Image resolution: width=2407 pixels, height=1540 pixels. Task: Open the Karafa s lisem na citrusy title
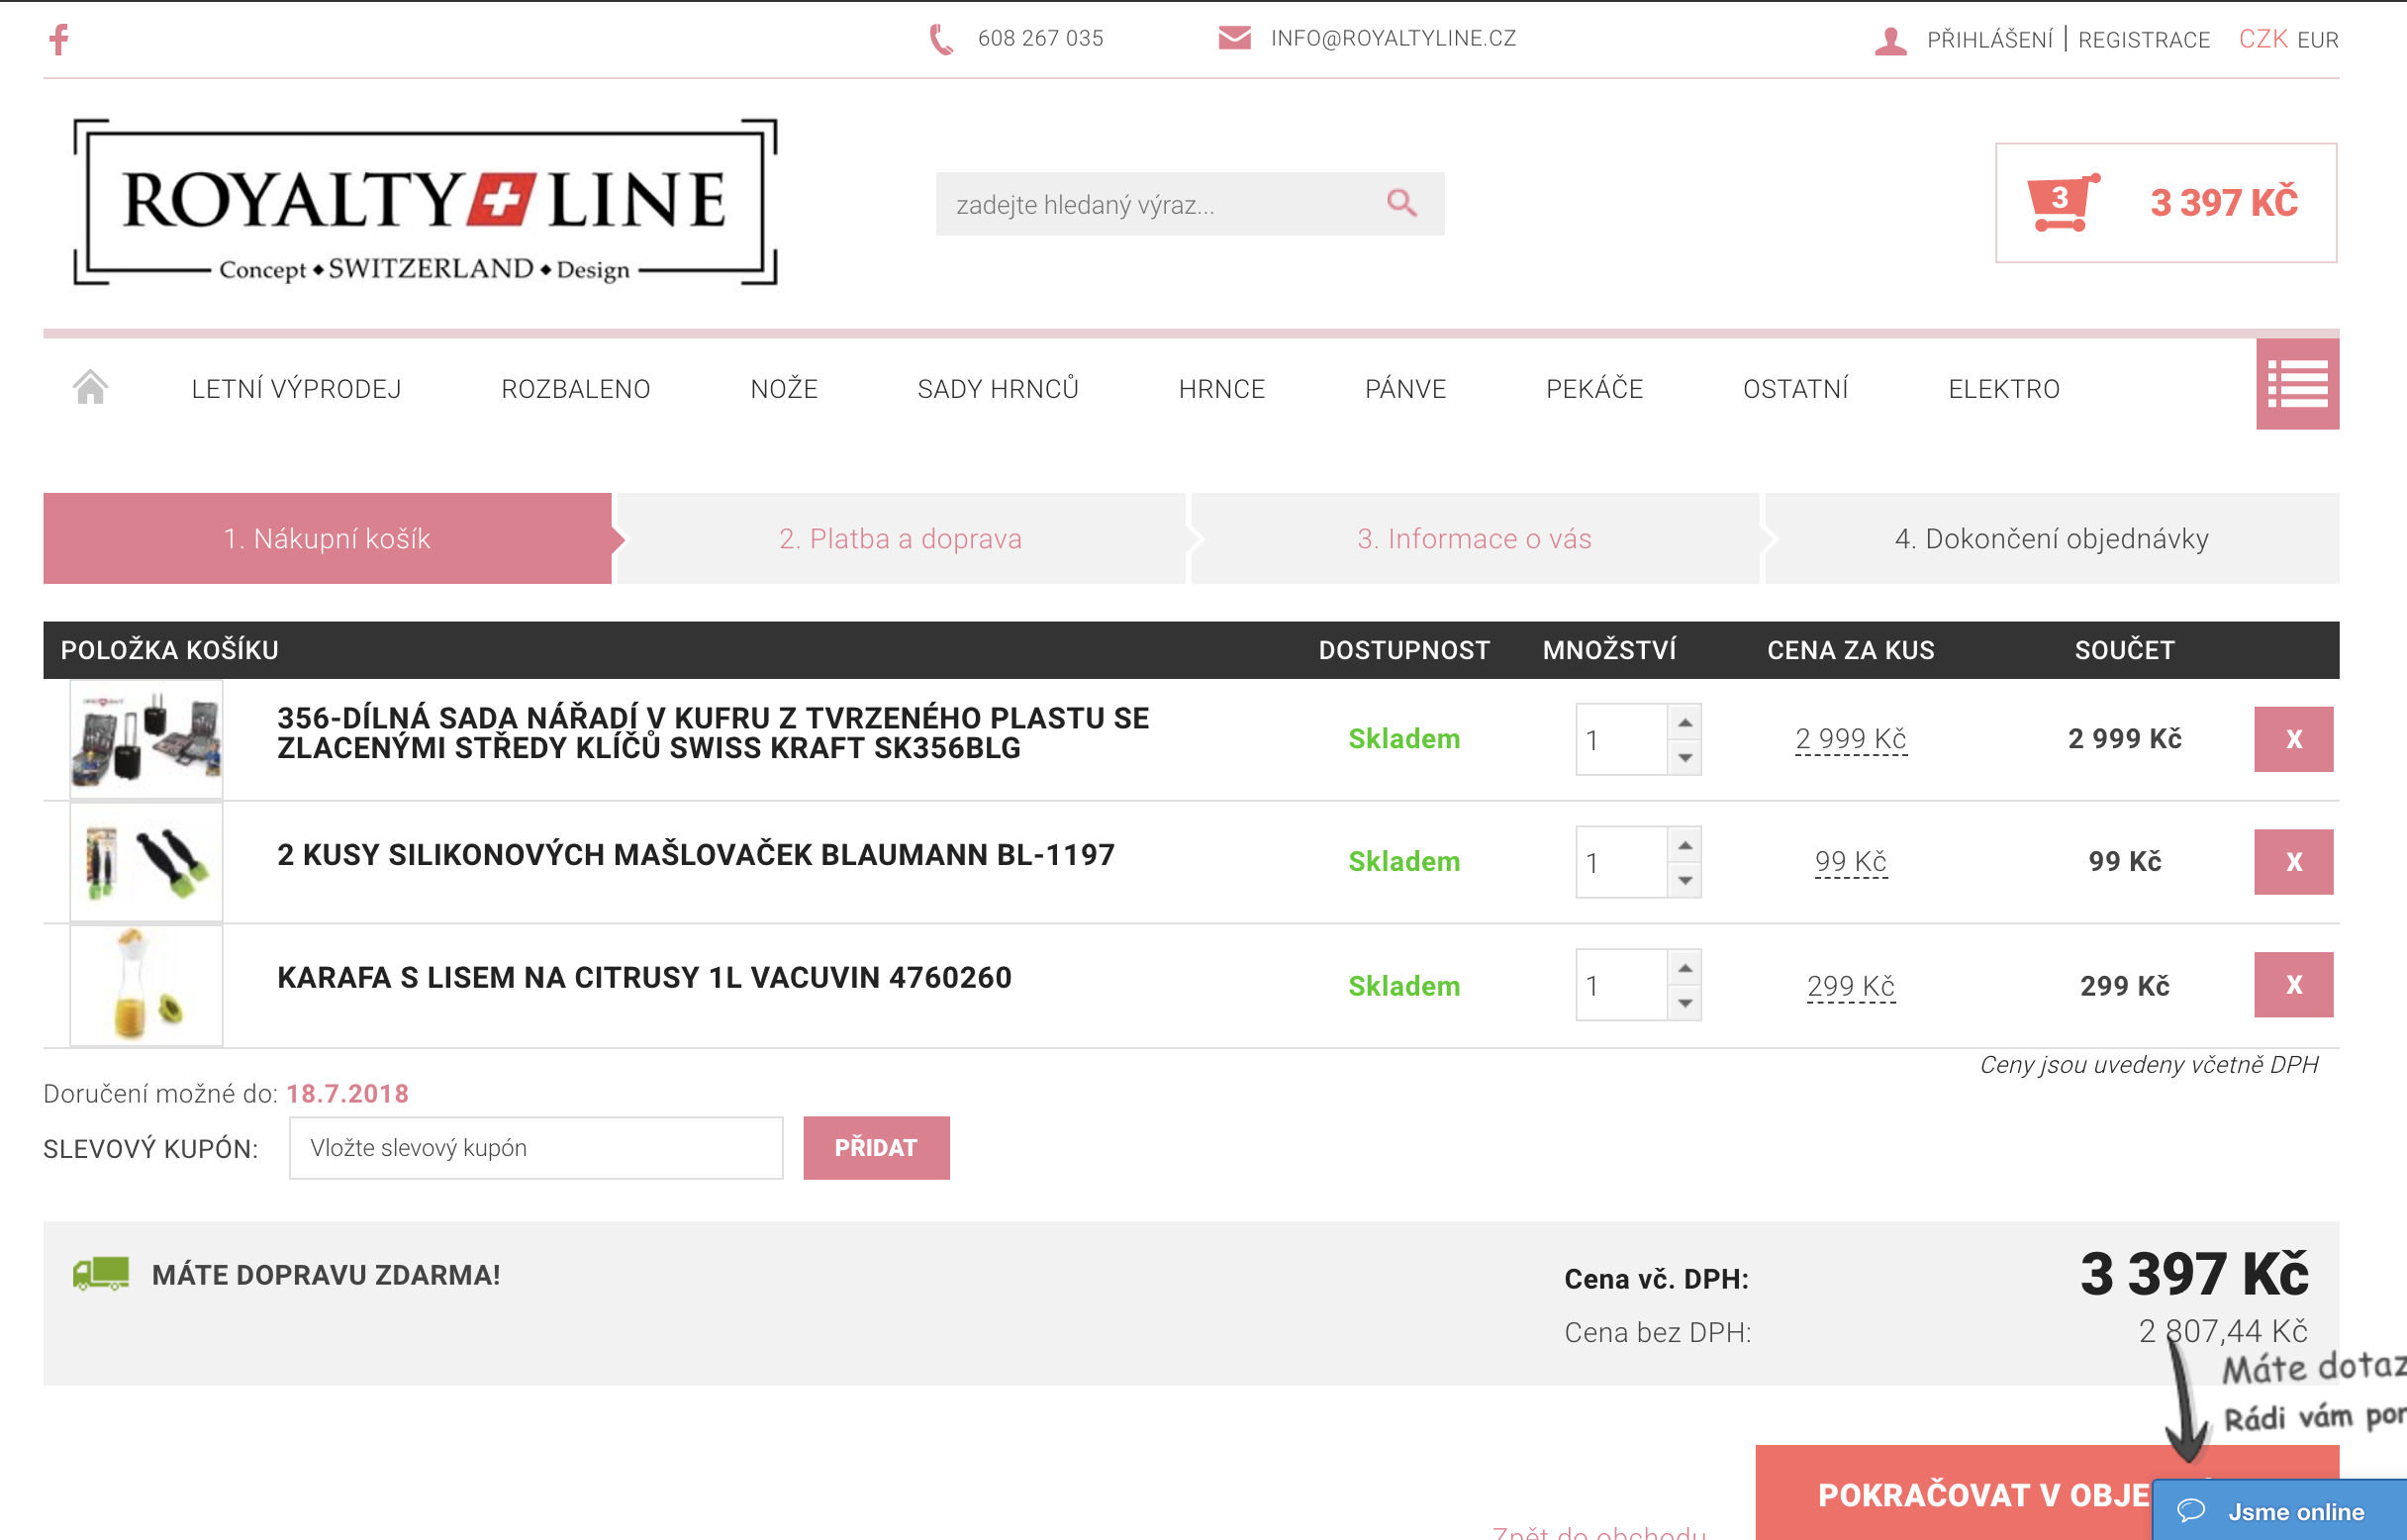point(644,977)
